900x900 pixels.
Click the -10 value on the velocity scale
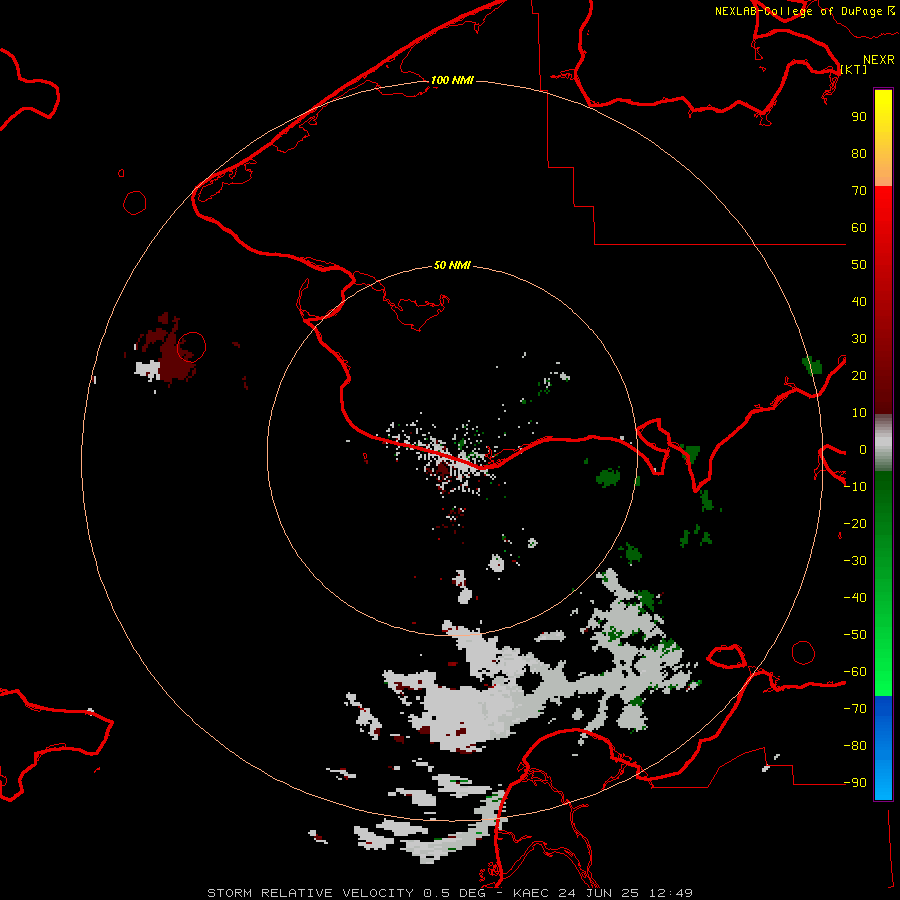[855, 487]
